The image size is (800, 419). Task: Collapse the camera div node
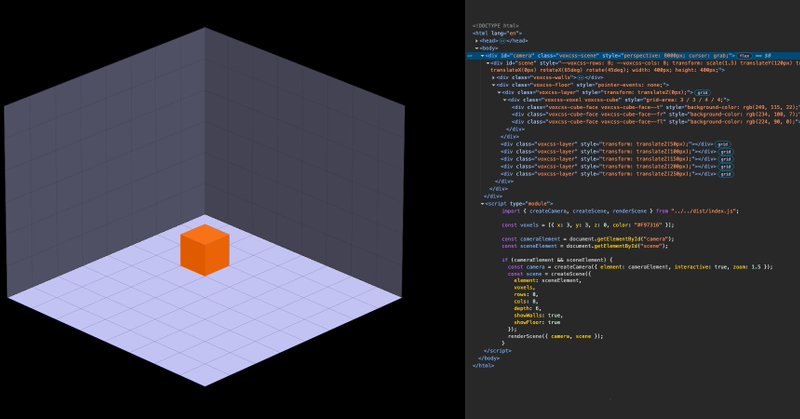482,56
